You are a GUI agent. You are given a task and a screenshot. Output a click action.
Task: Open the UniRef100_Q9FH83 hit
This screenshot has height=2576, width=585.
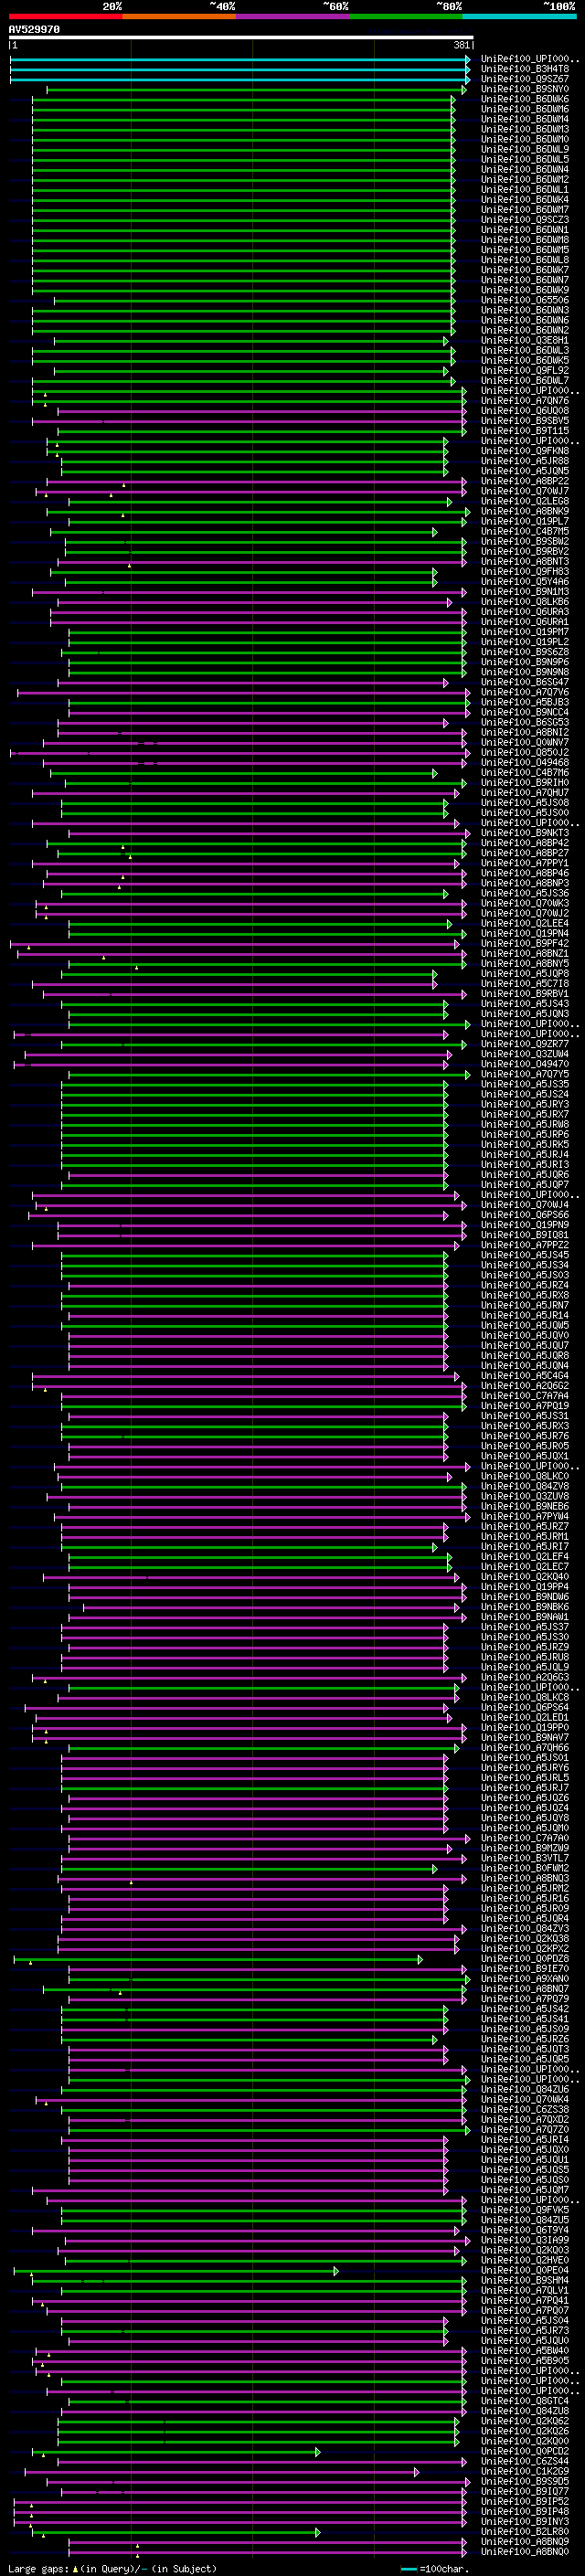(x=525, y=572)
